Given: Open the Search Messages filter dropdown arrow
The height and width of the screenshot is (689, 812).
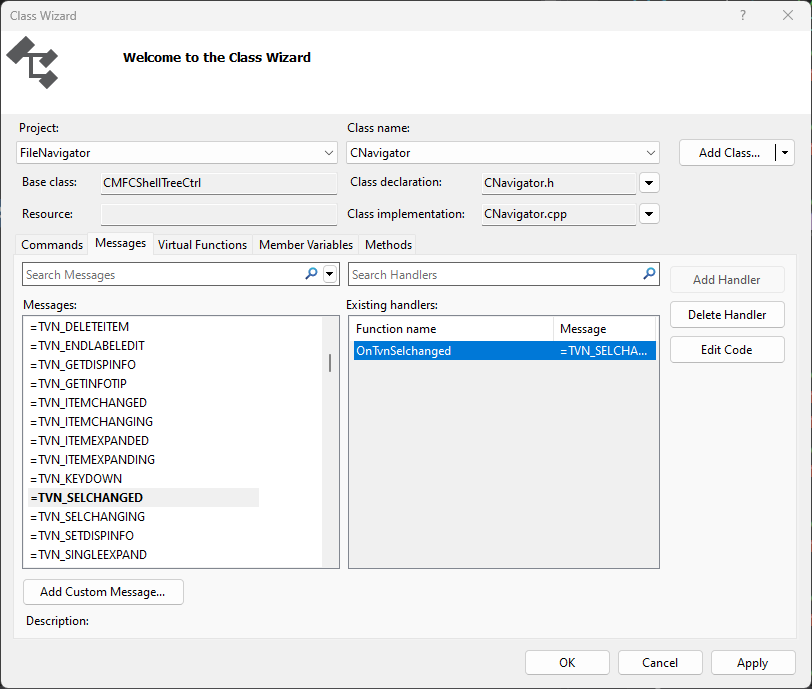Looking at the screenshot, I should [x=330, y=274].
